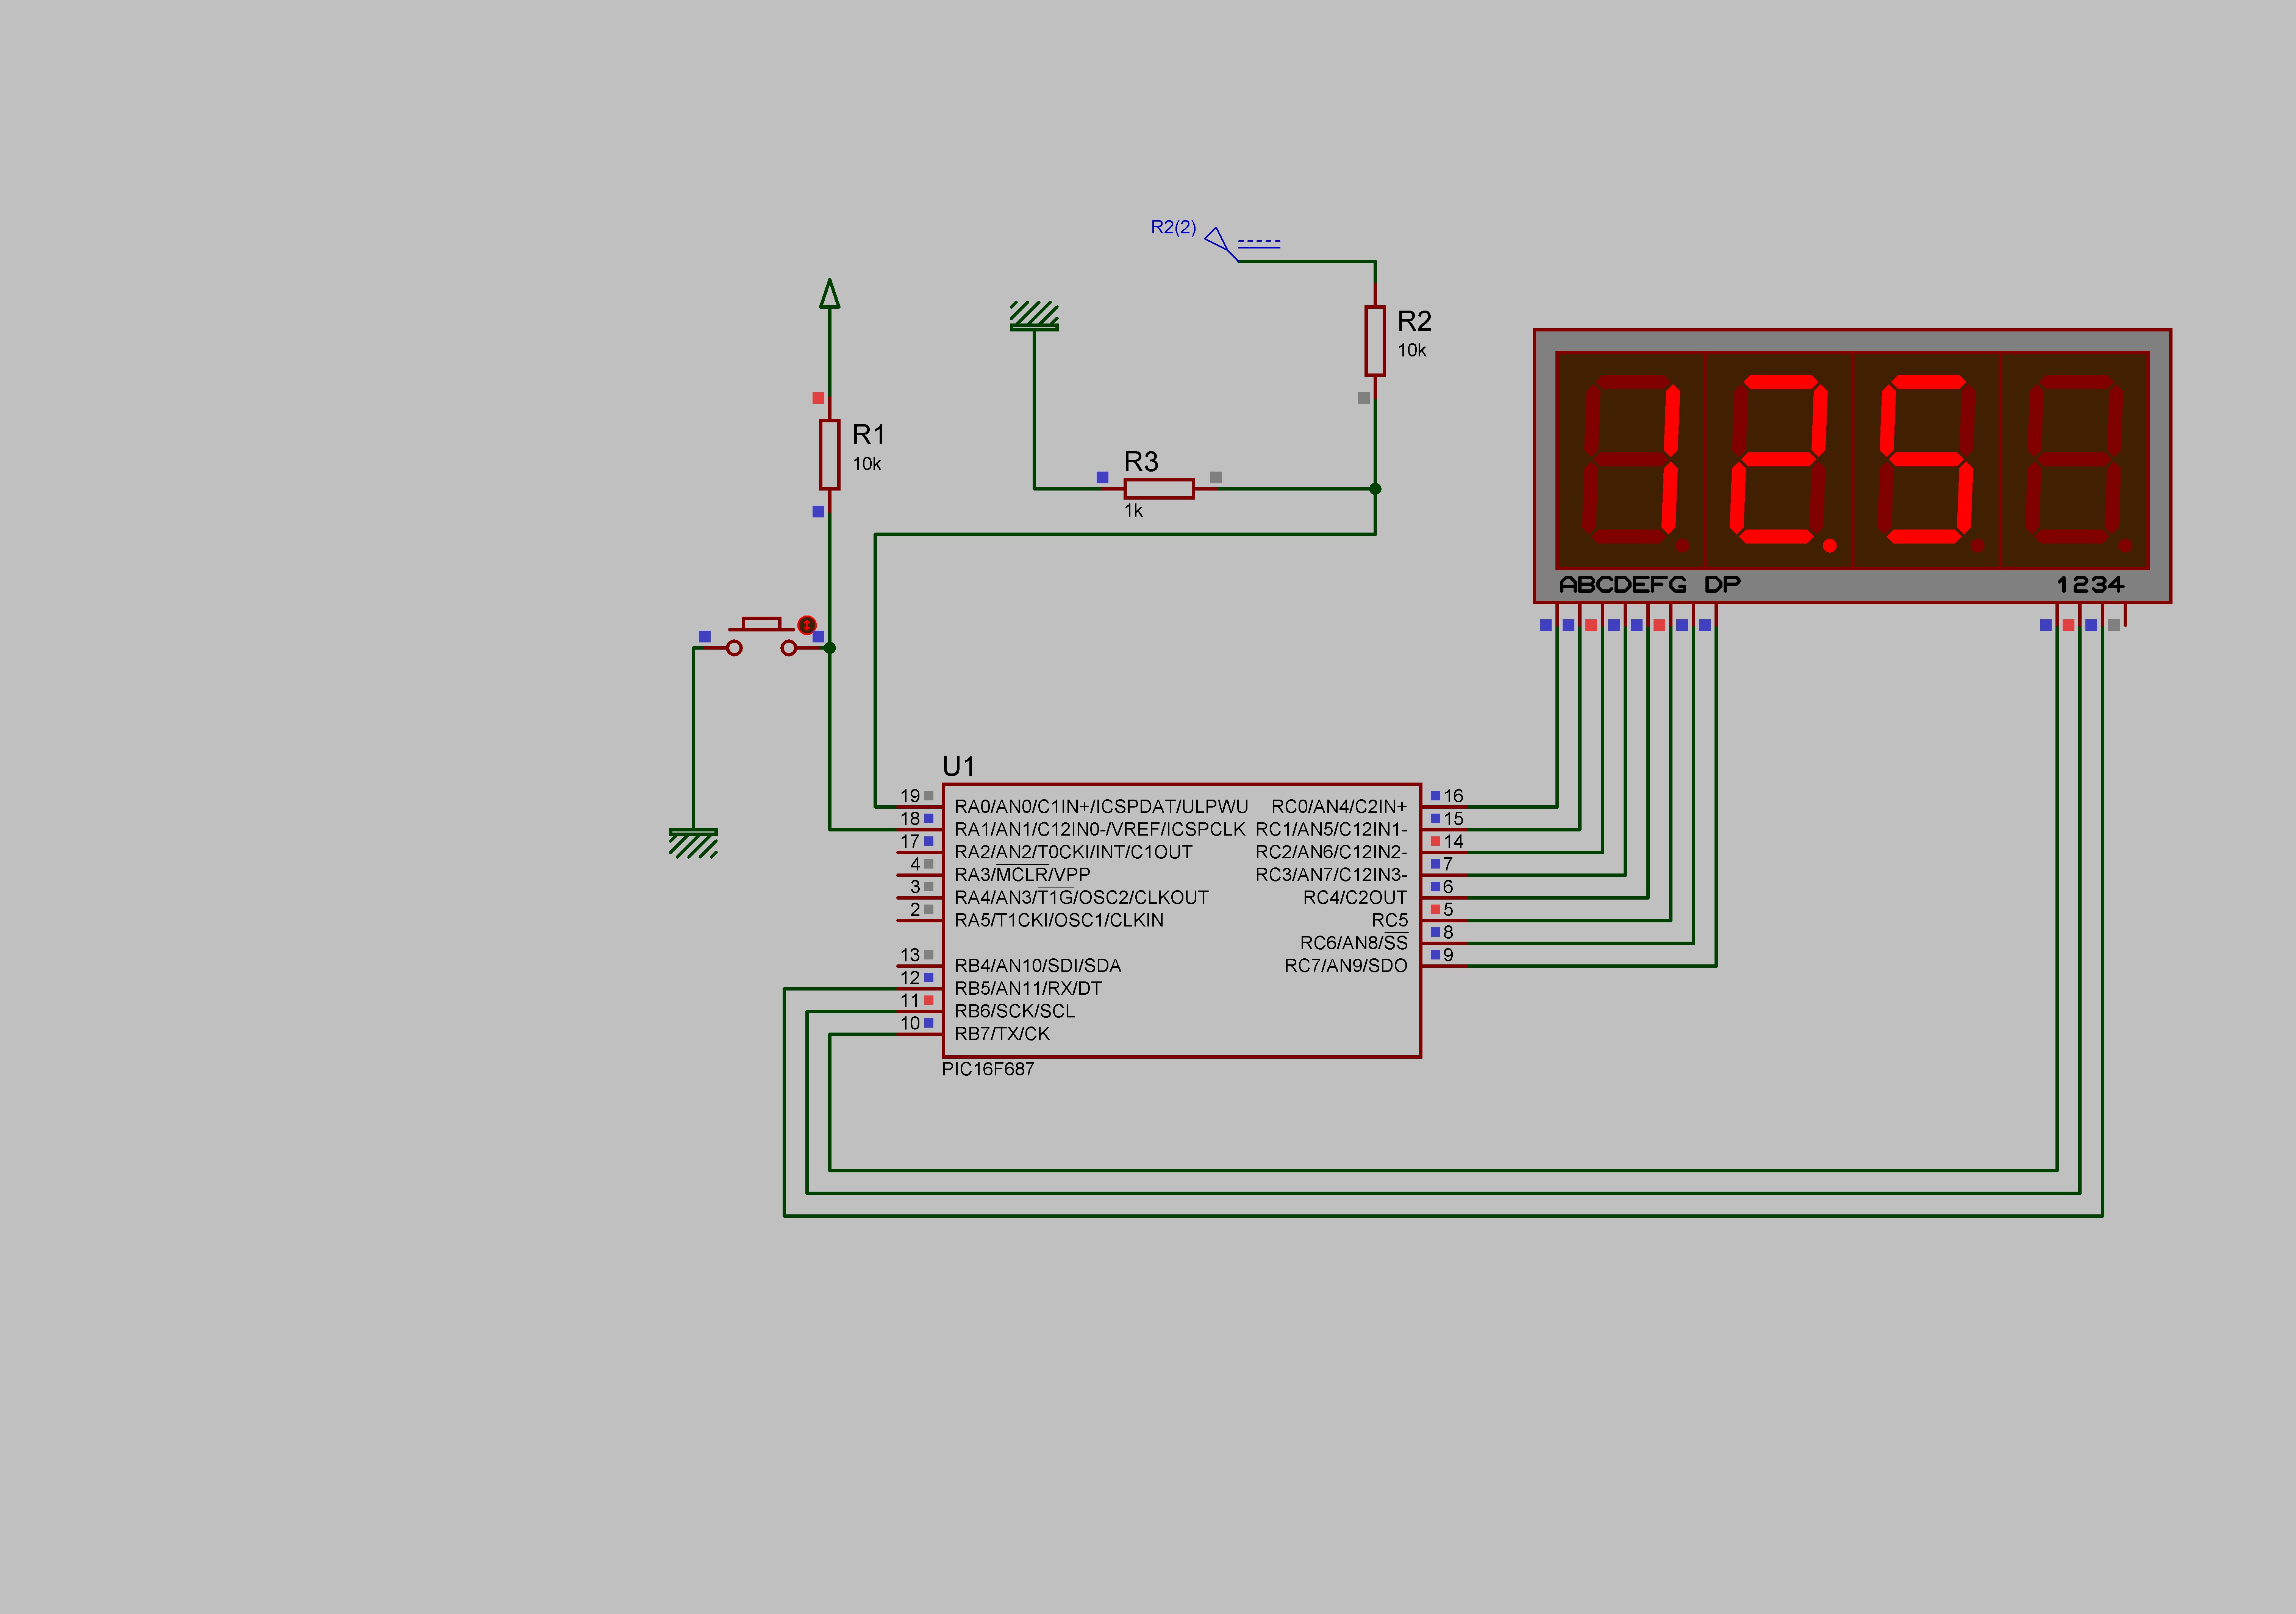Select the R3 resistor symbol body
This screenshot has width=2296, height=1614.
[x=1159, y=489]
